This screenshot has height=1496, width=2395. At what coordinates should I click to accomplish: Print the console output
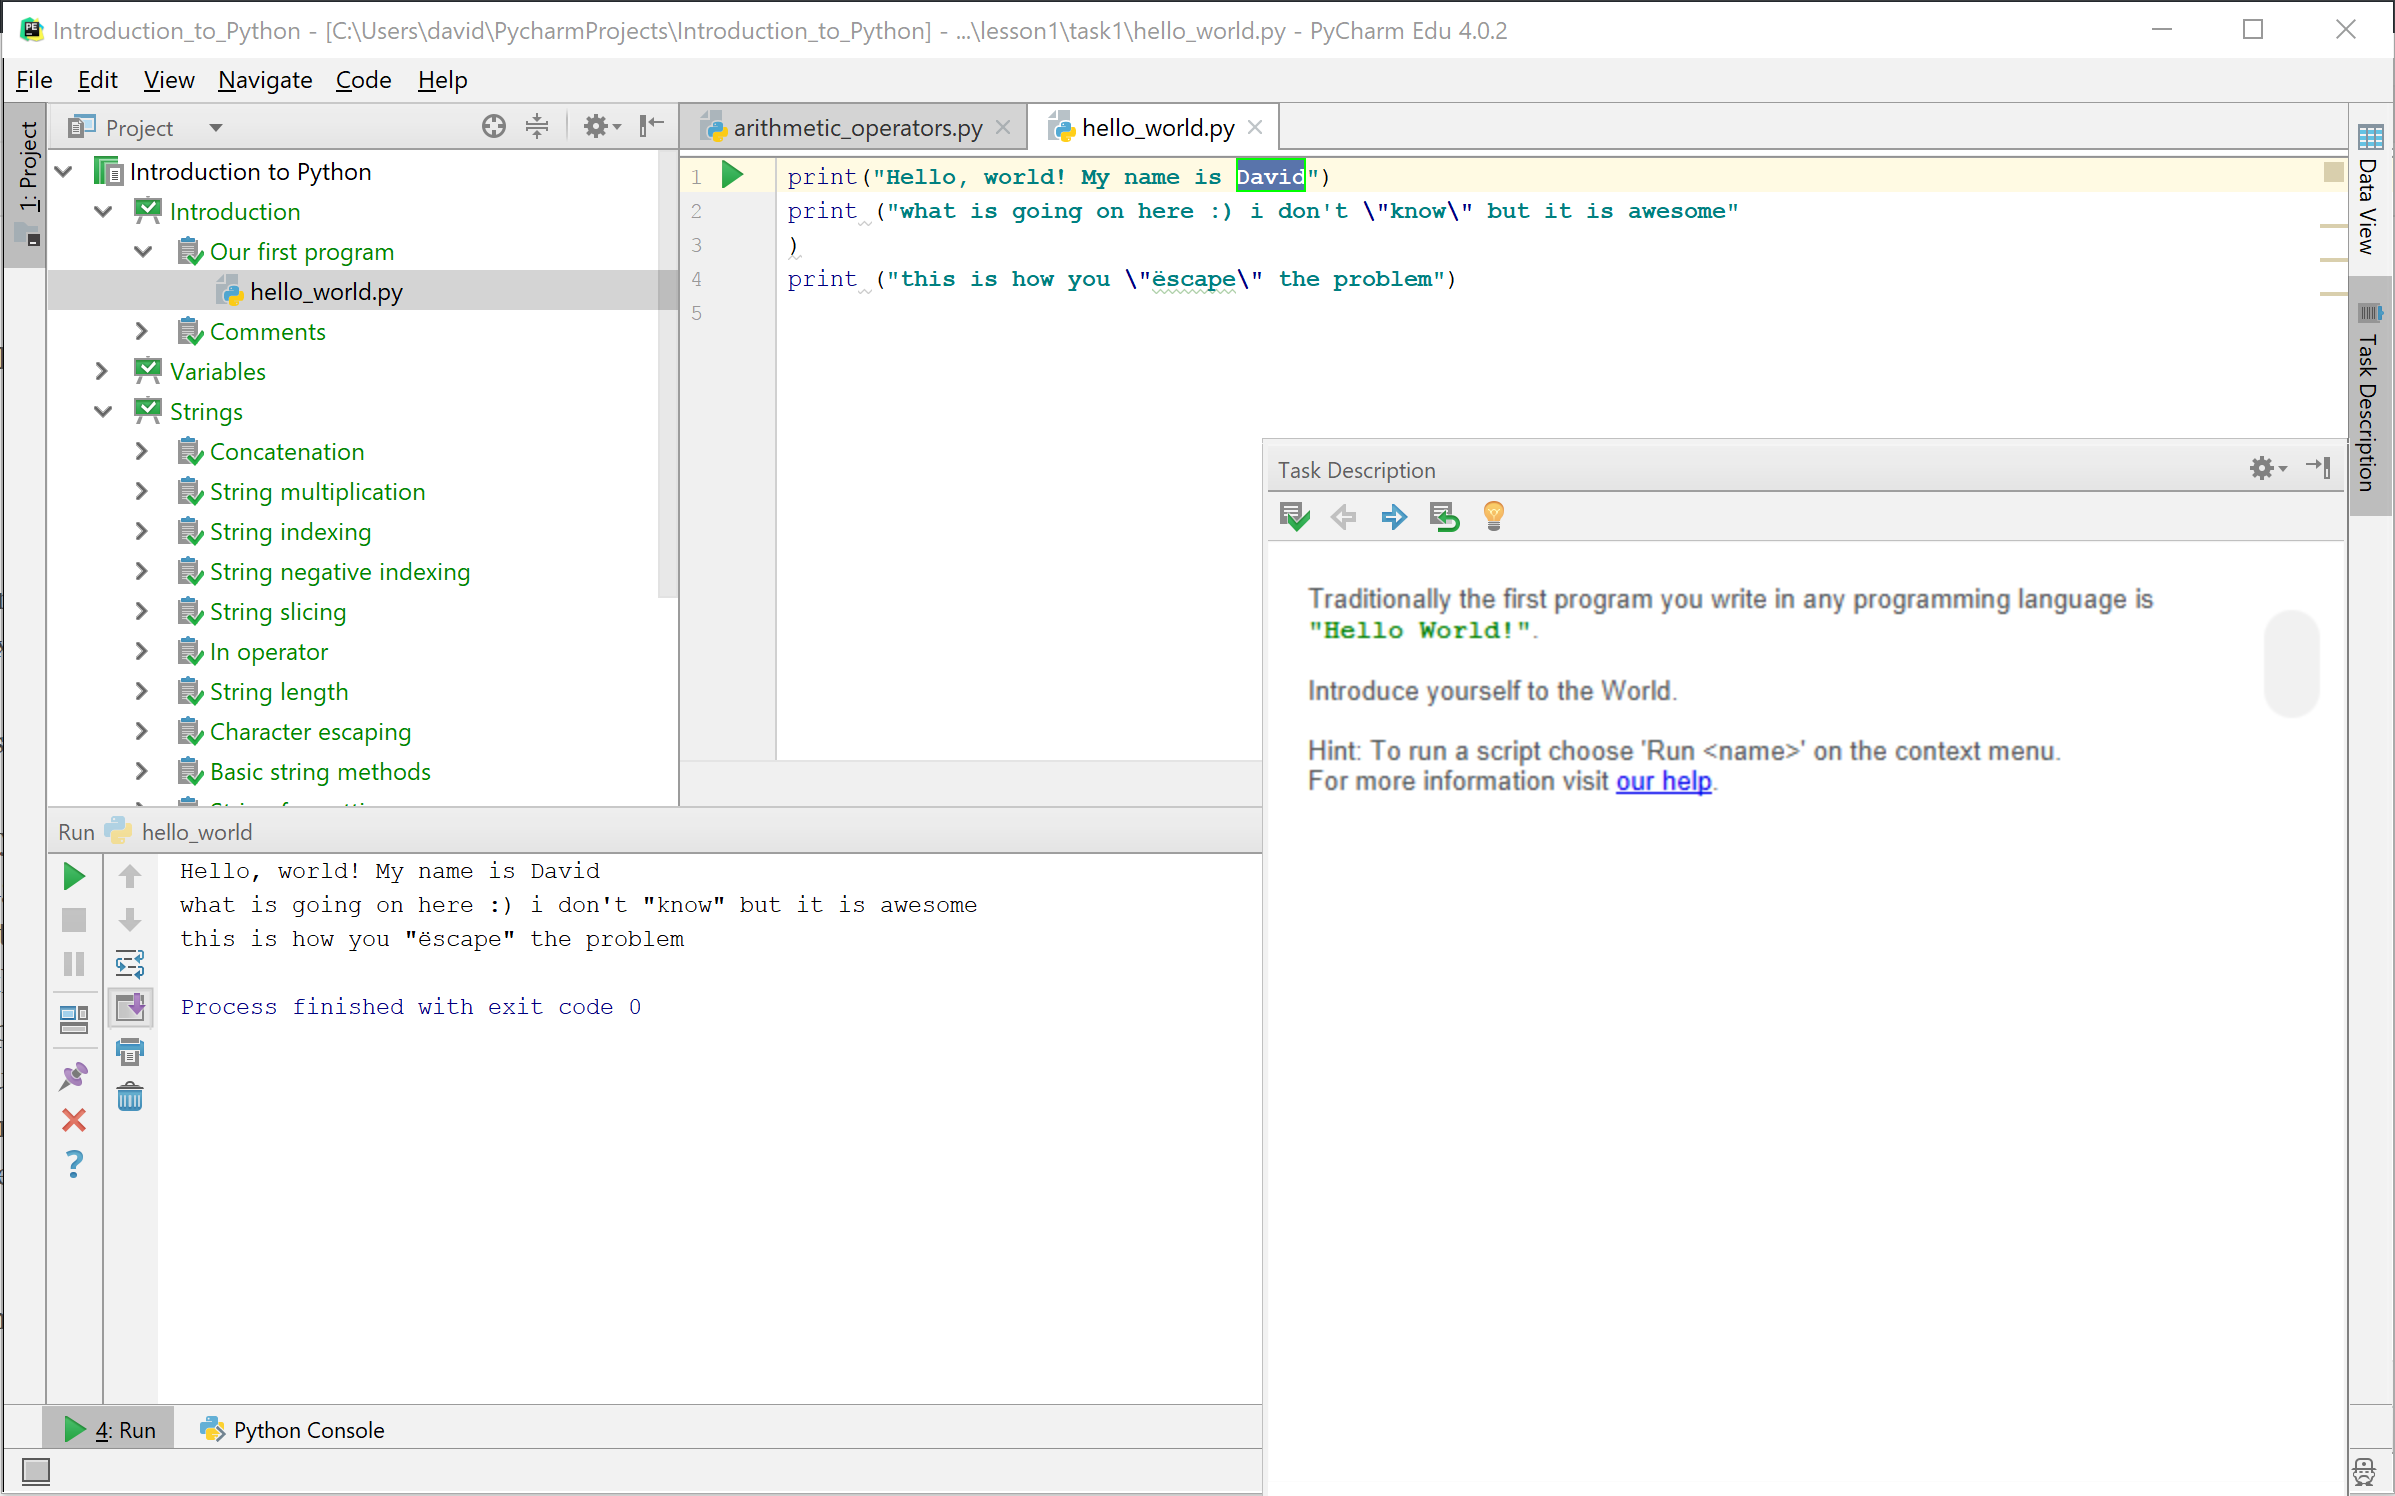click(x=130, y=1052)
